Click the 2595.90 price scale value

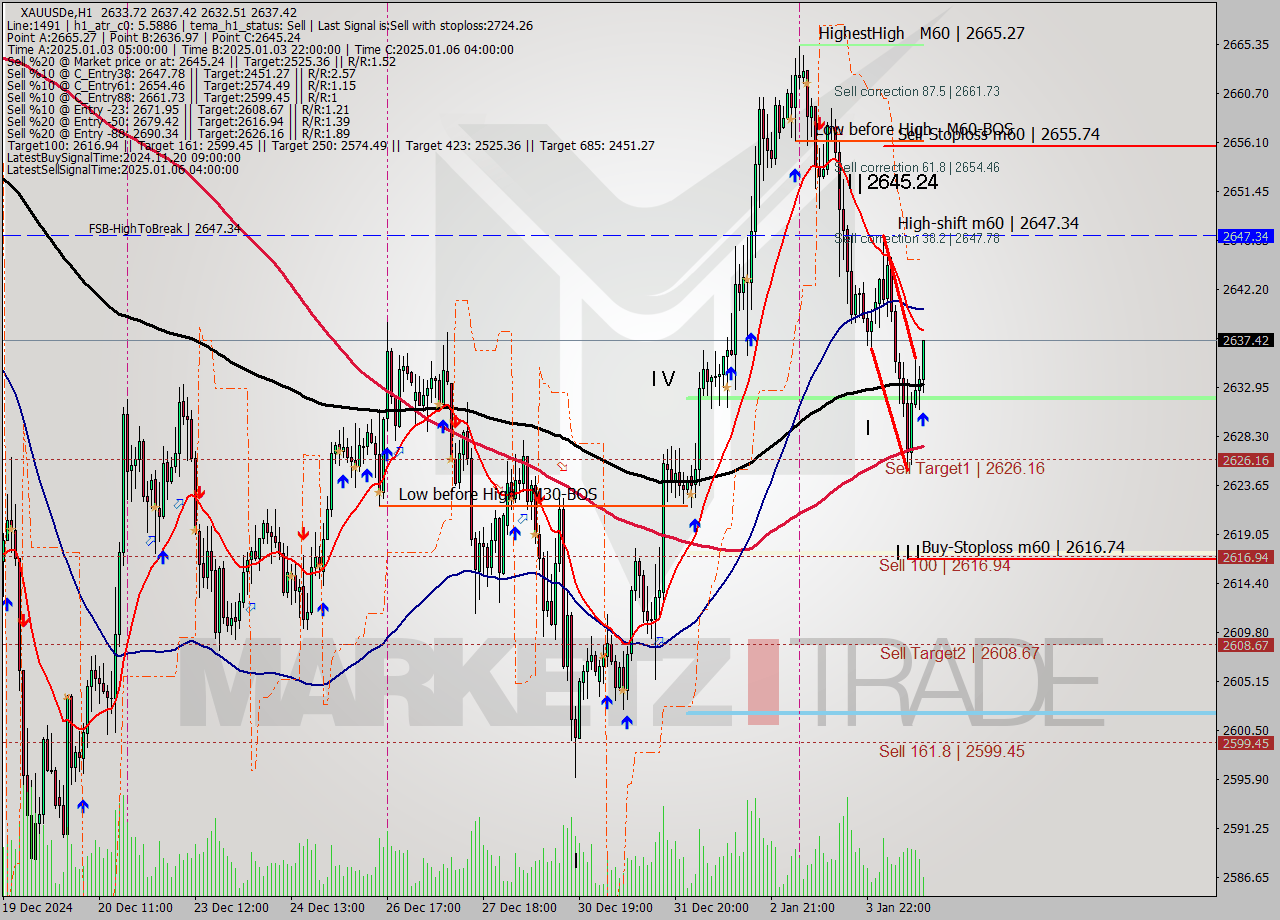tap(1246, 779)
